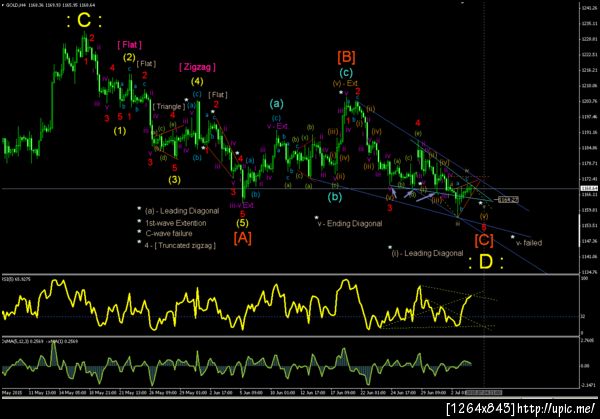Screen dimensions: 600x419
Task: Select the yellow '(2)' wave label
Action: coord(129,57)
